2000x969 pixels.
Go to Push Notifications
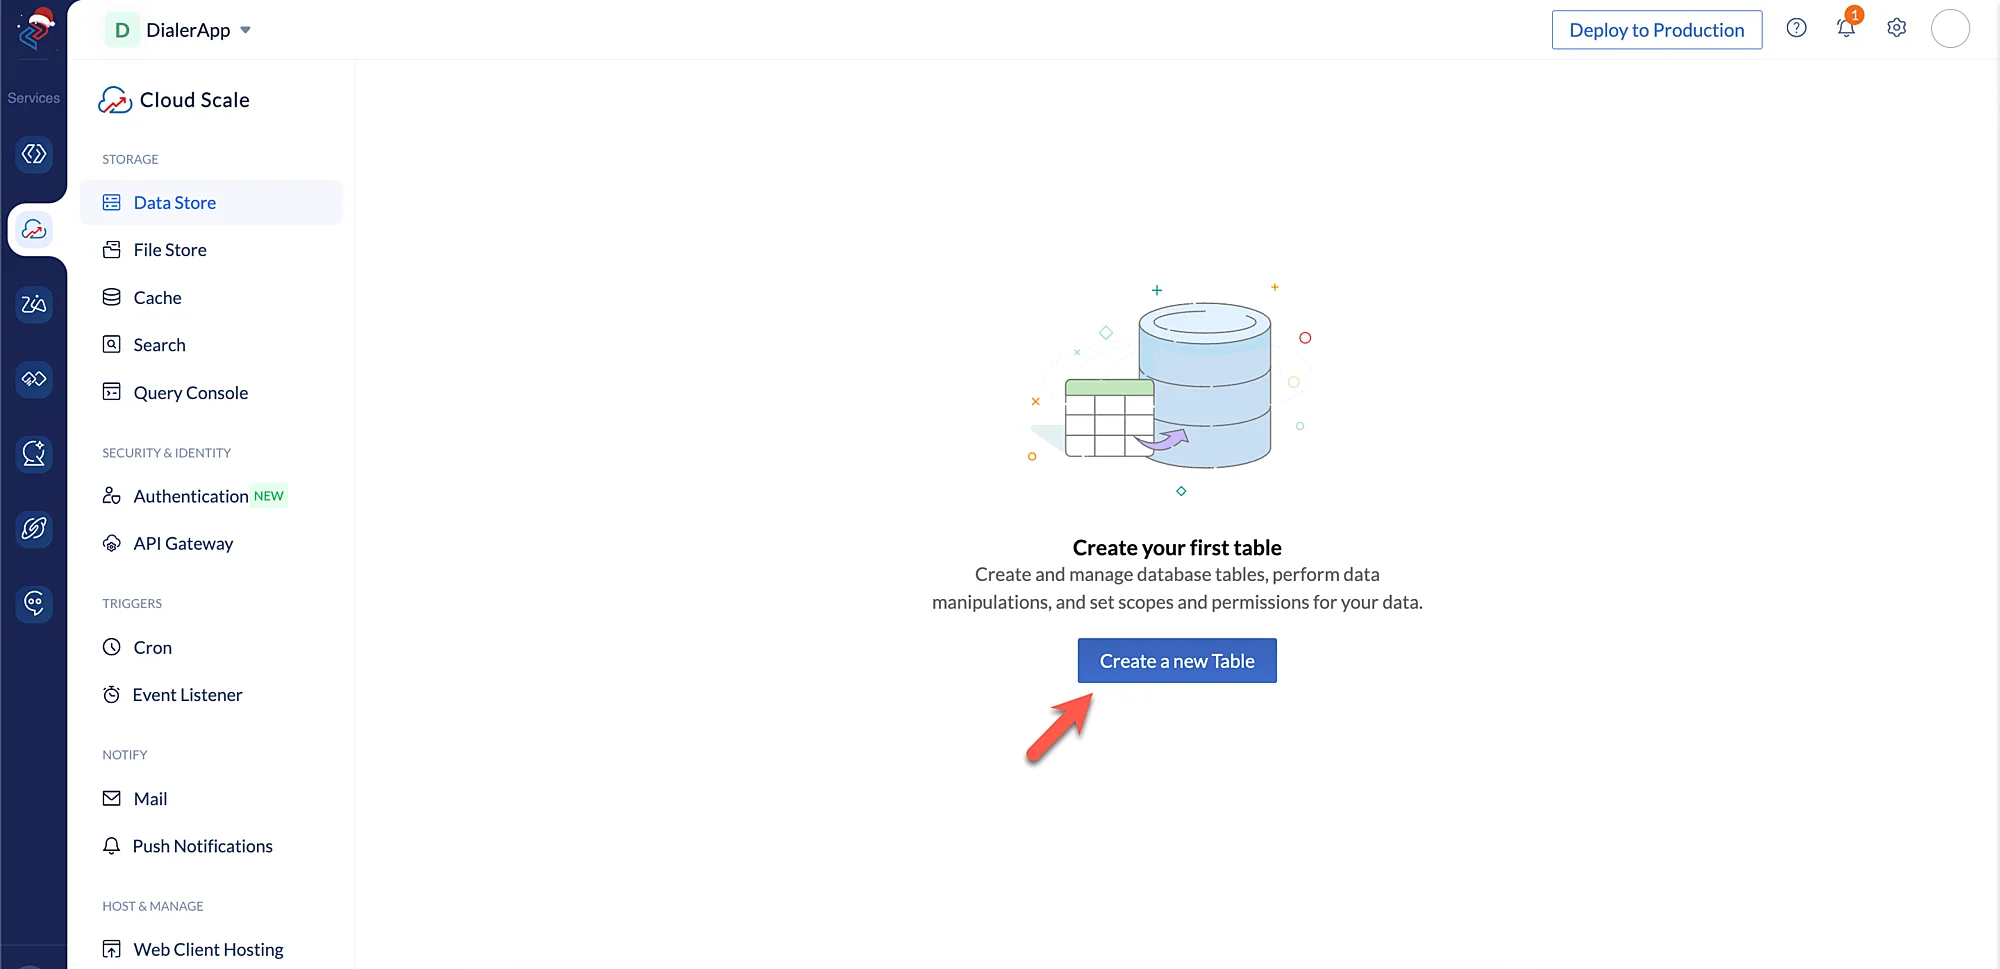[202, 846]
